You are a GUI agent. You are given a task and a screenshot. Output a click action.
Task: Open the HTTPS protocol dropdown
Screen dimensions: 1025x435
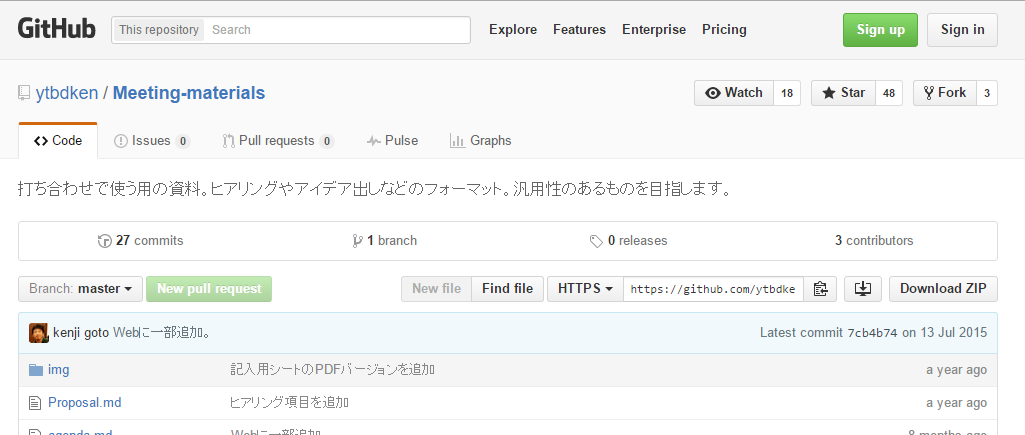(585, 289)
